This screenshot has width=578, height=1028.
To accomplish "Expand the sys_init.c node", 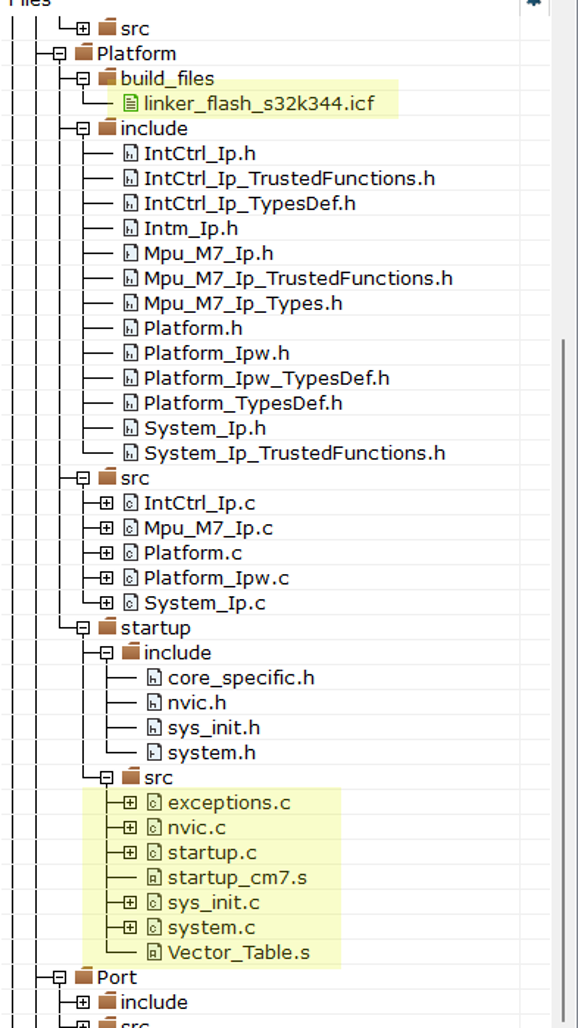I will click(130, 903).
